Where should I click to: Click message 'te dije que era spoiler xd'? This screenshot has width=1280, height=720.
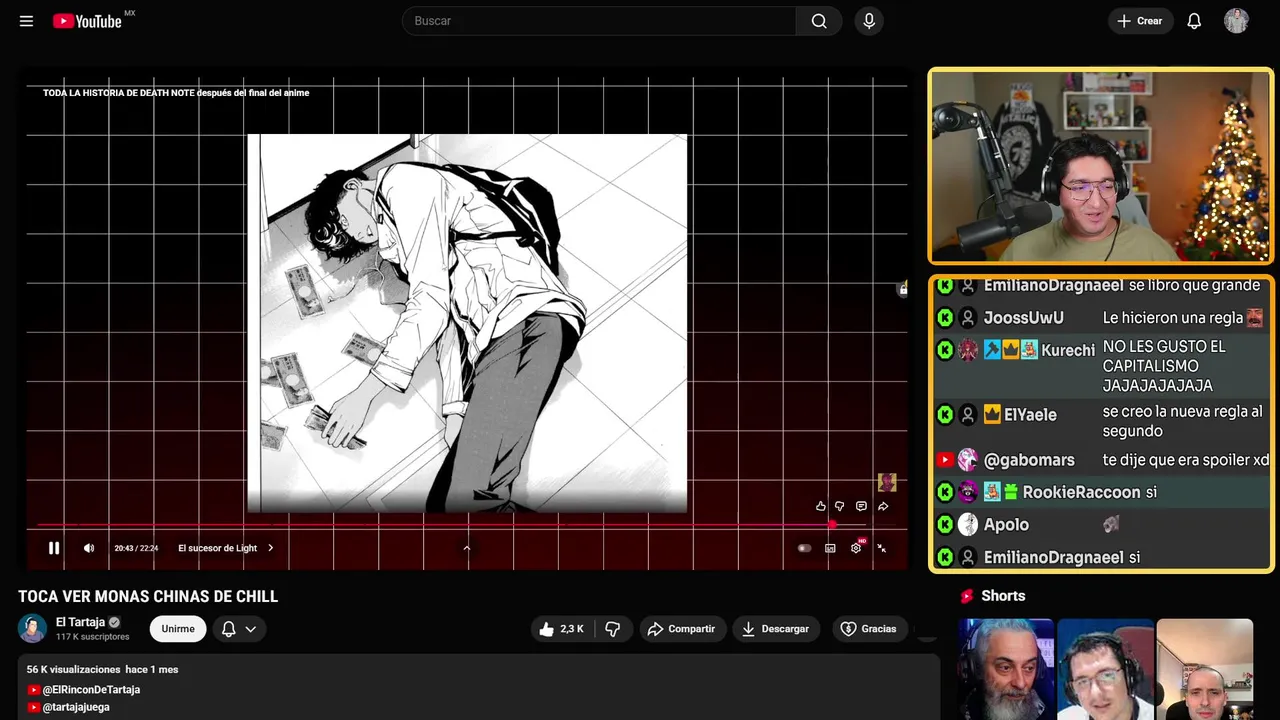tap(1186, 460)
